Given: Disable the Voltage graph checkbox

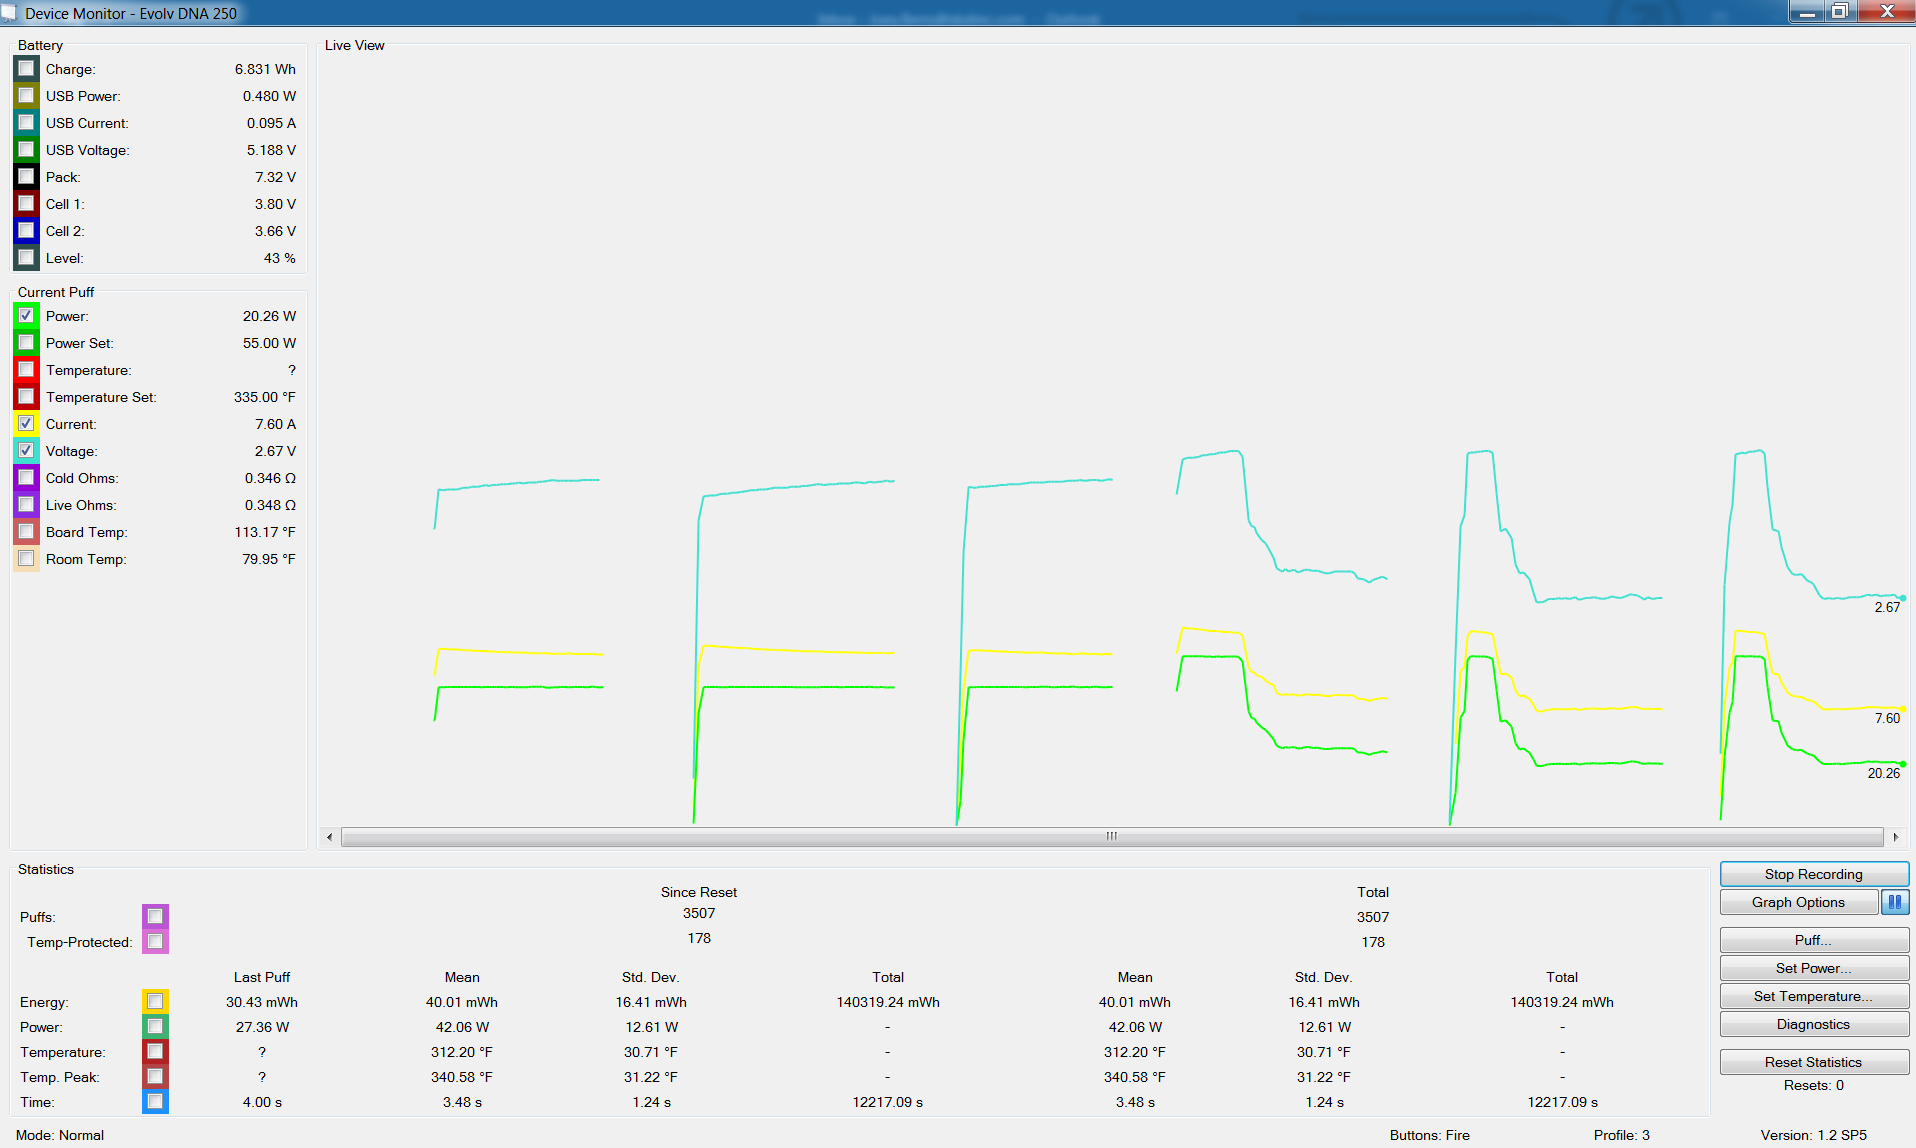Looking at the screenshot, I should (x=27, y=451).
